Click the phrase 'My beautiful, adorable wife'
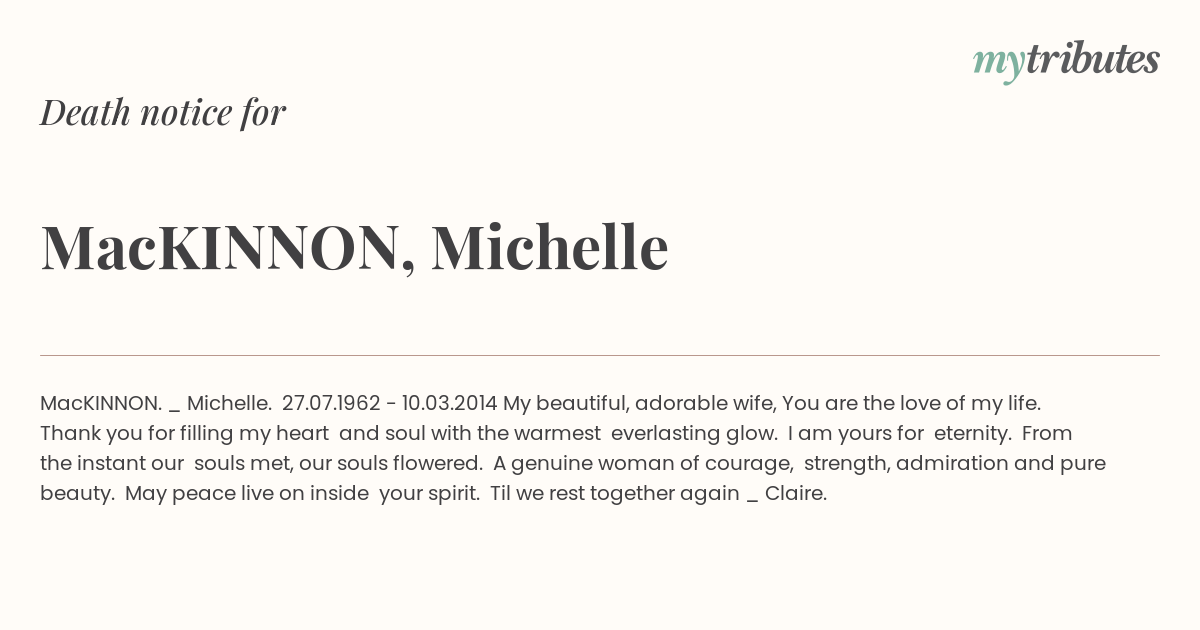The width and height of the screenshot is (1200, 630). coord(638,404)
